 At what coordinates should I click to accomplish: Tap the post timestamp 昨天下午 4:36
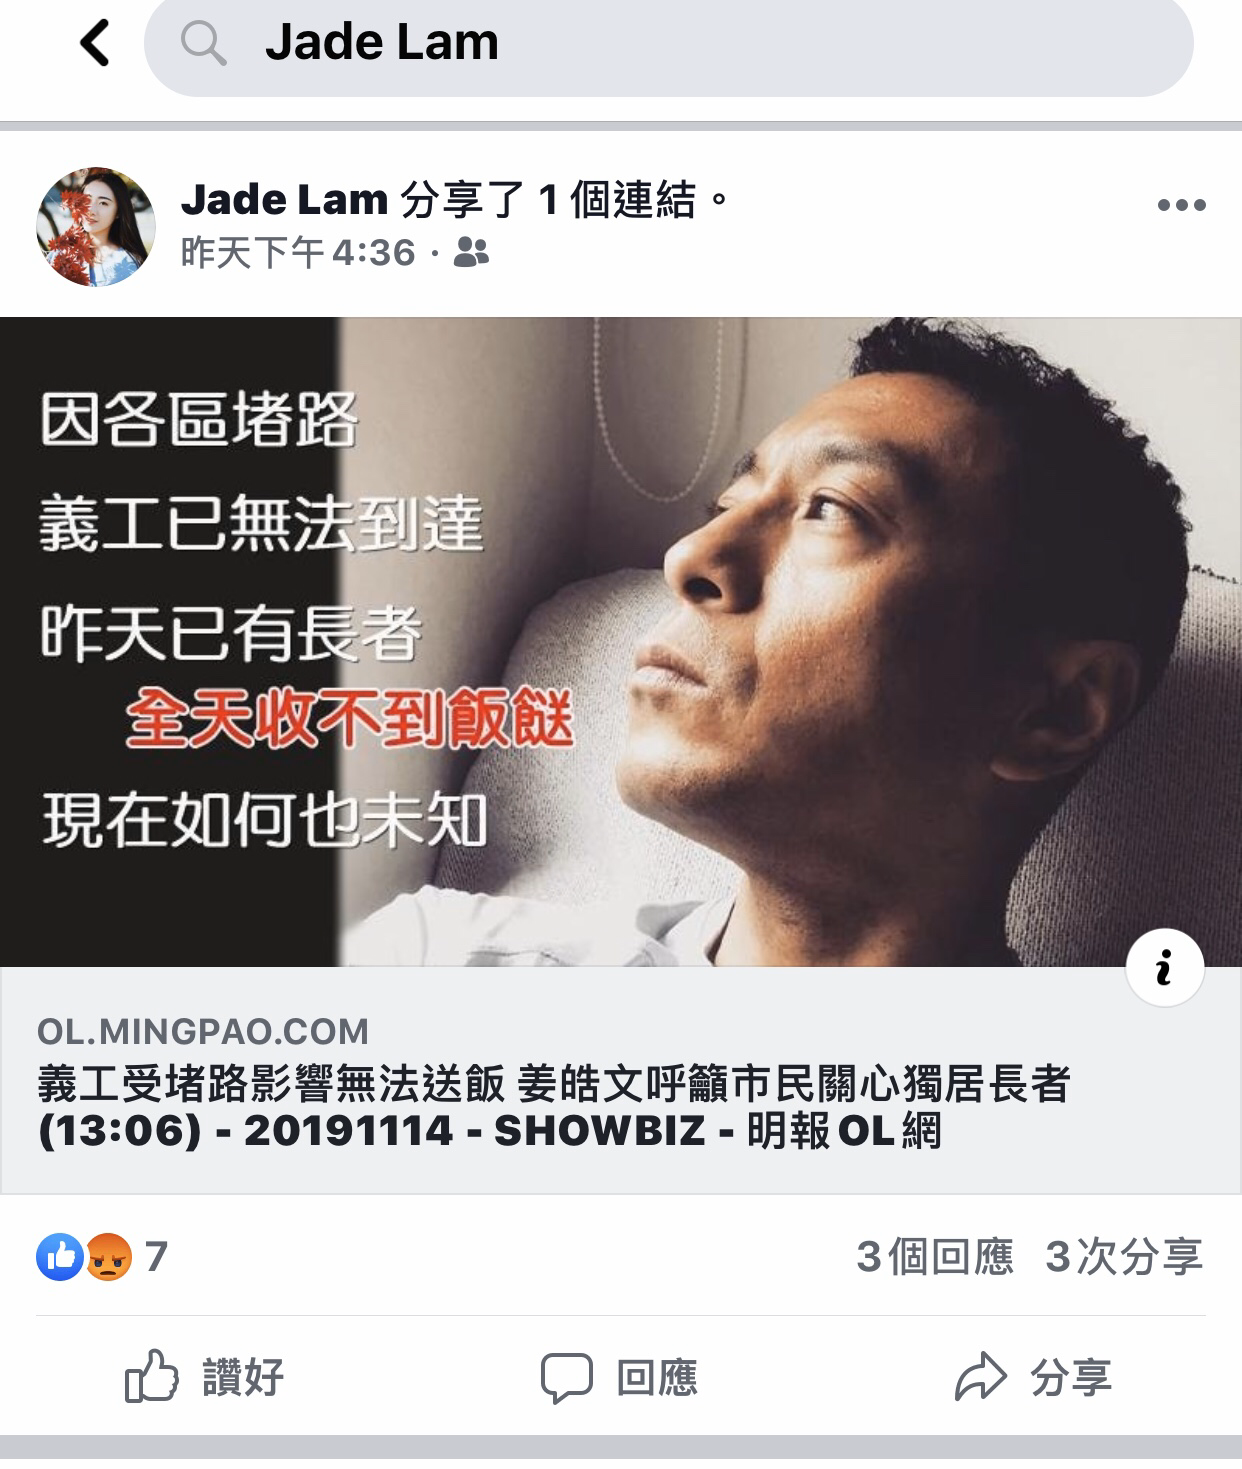tap(298, 252)
